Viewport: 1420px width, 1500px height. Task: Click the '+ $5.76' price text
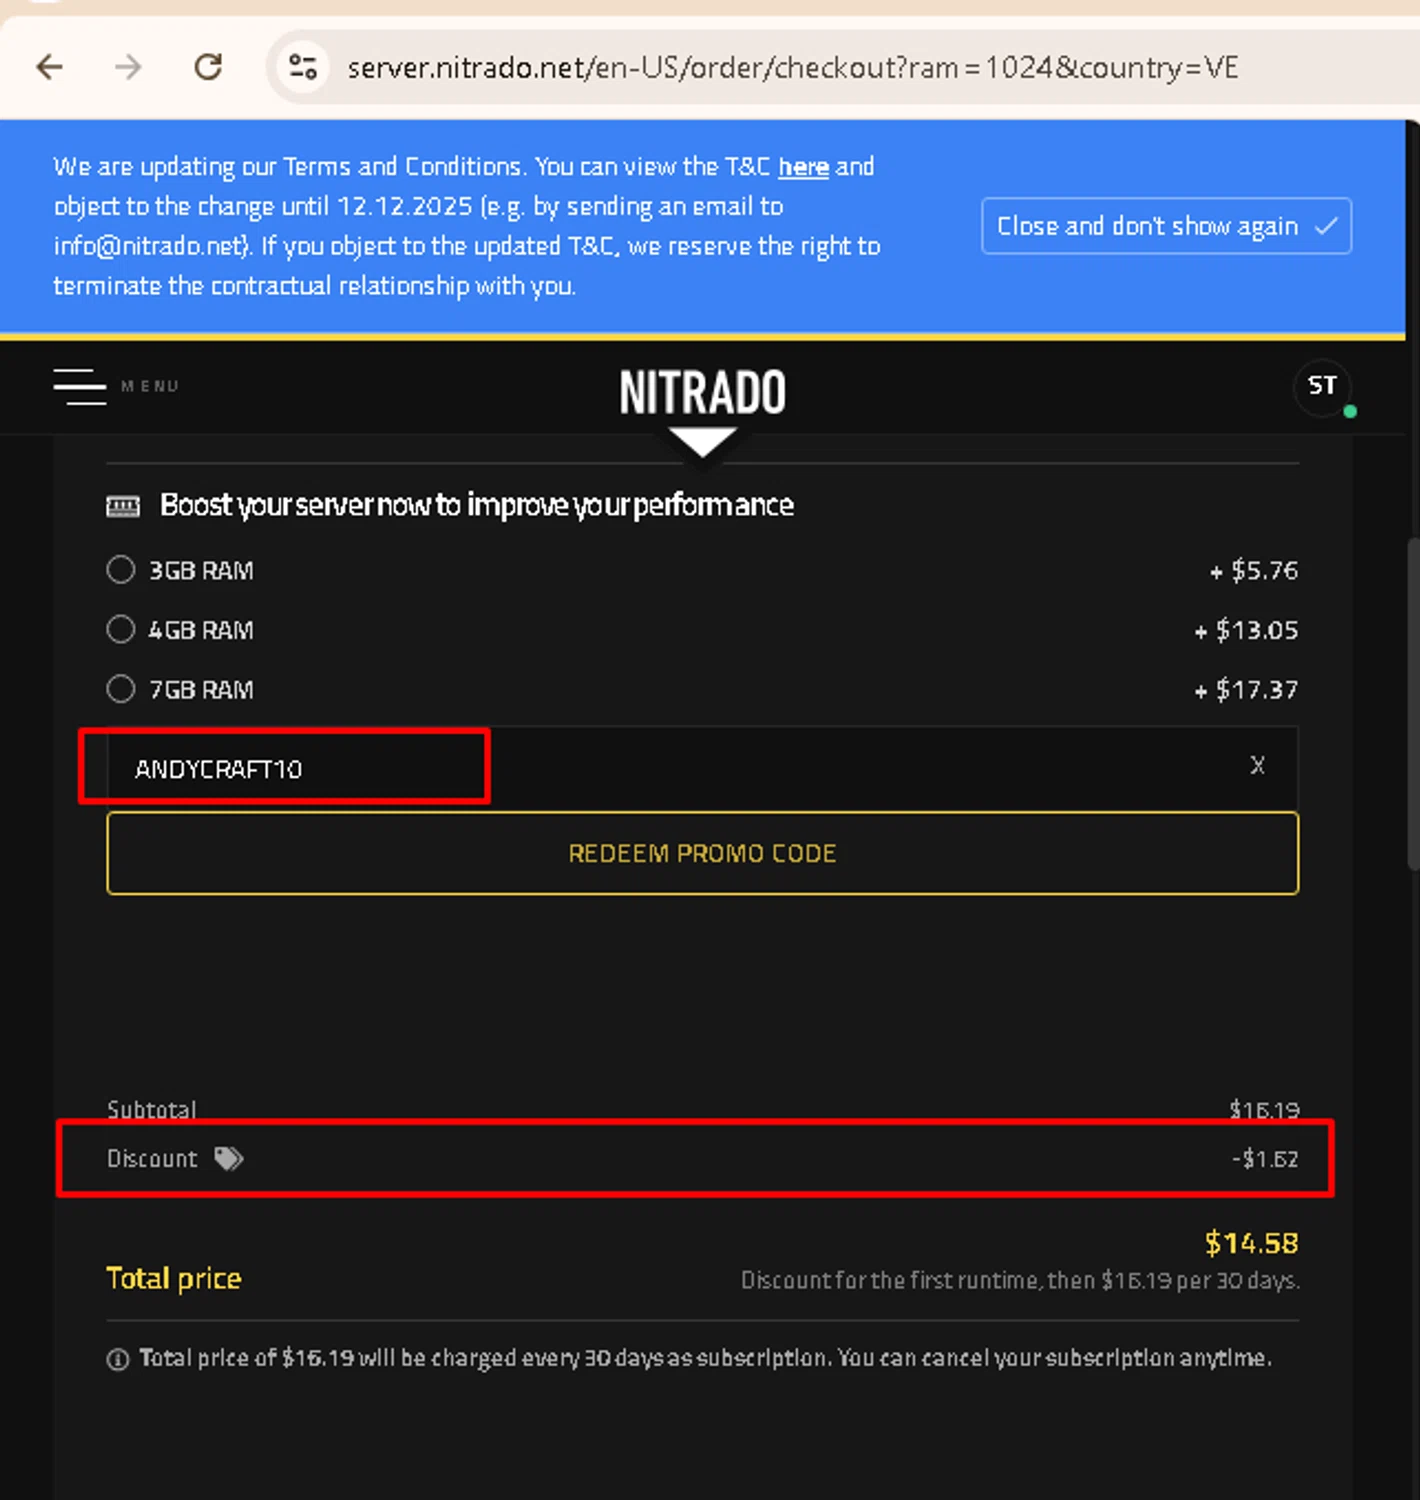click(x=1254, y=571)
